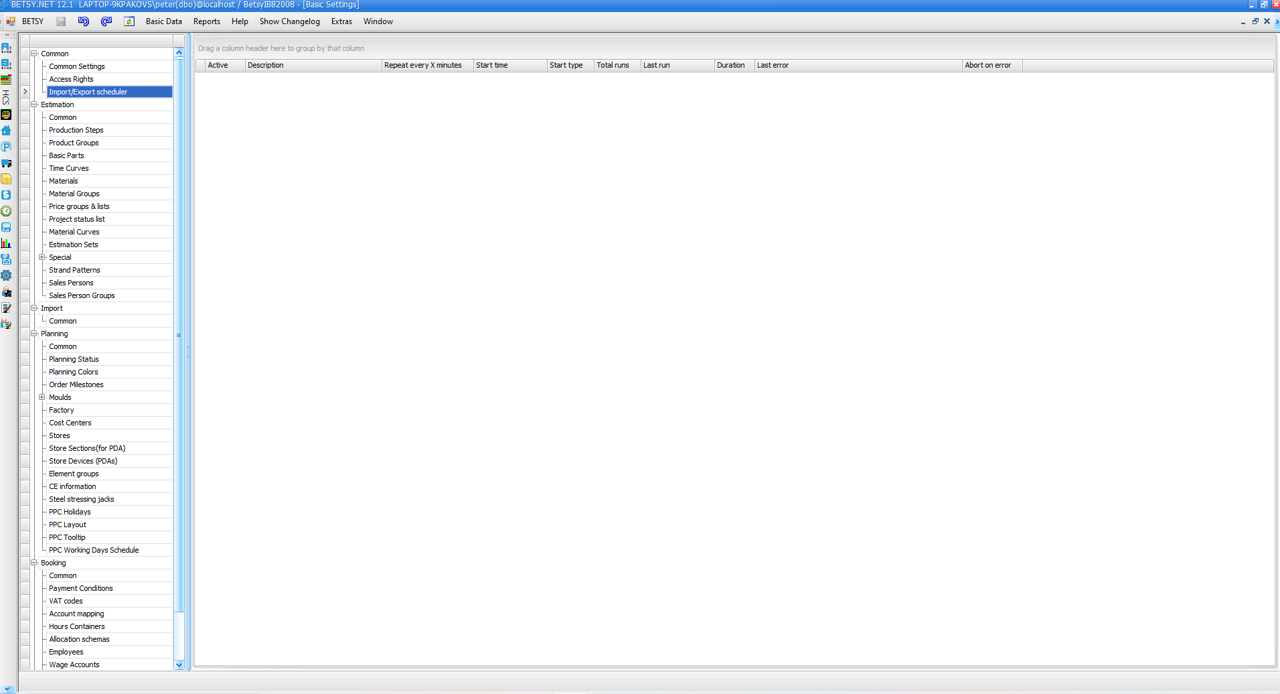Image resolution: width=1280 pixels, height=694 pixels.
Task: Open the Reports menu
Action: click(x=207, y=21)
